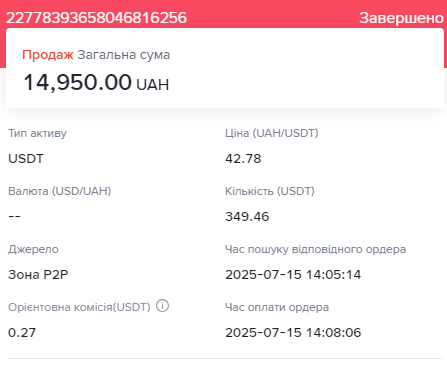Click the Зона P2P source value
The width and height of the screenshot is (447, 366).
click(x=38, y=275)
